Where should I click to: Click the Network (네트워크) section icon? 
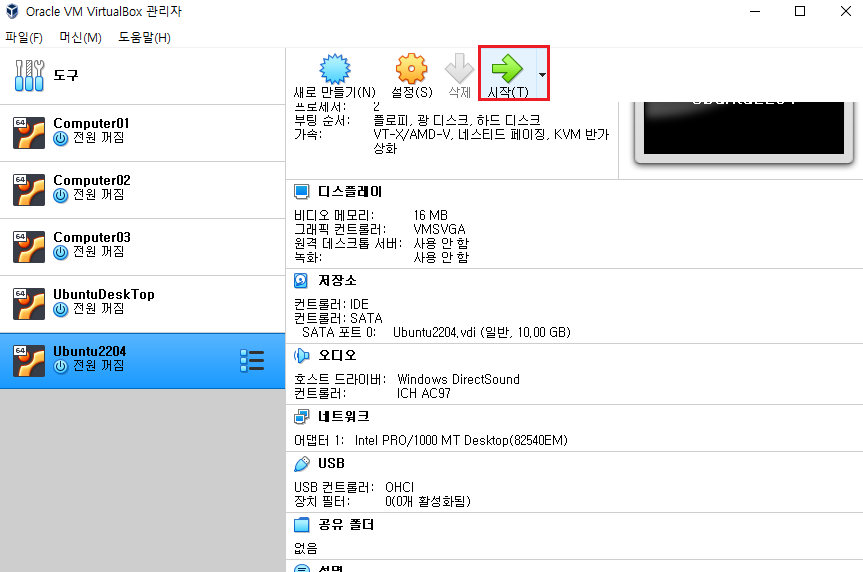[301, 417]
